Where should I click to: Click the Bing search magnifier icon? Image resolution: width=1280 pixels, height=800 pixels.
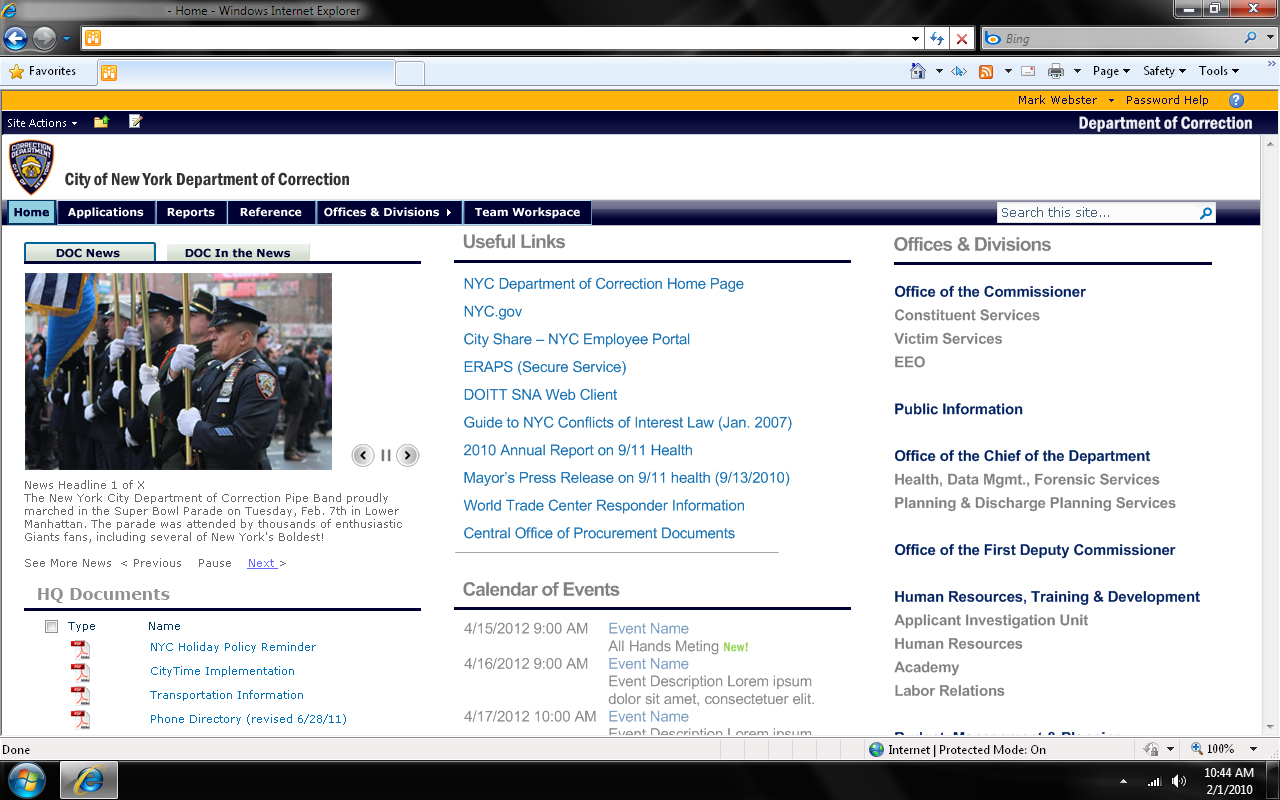pos(1250,39)
